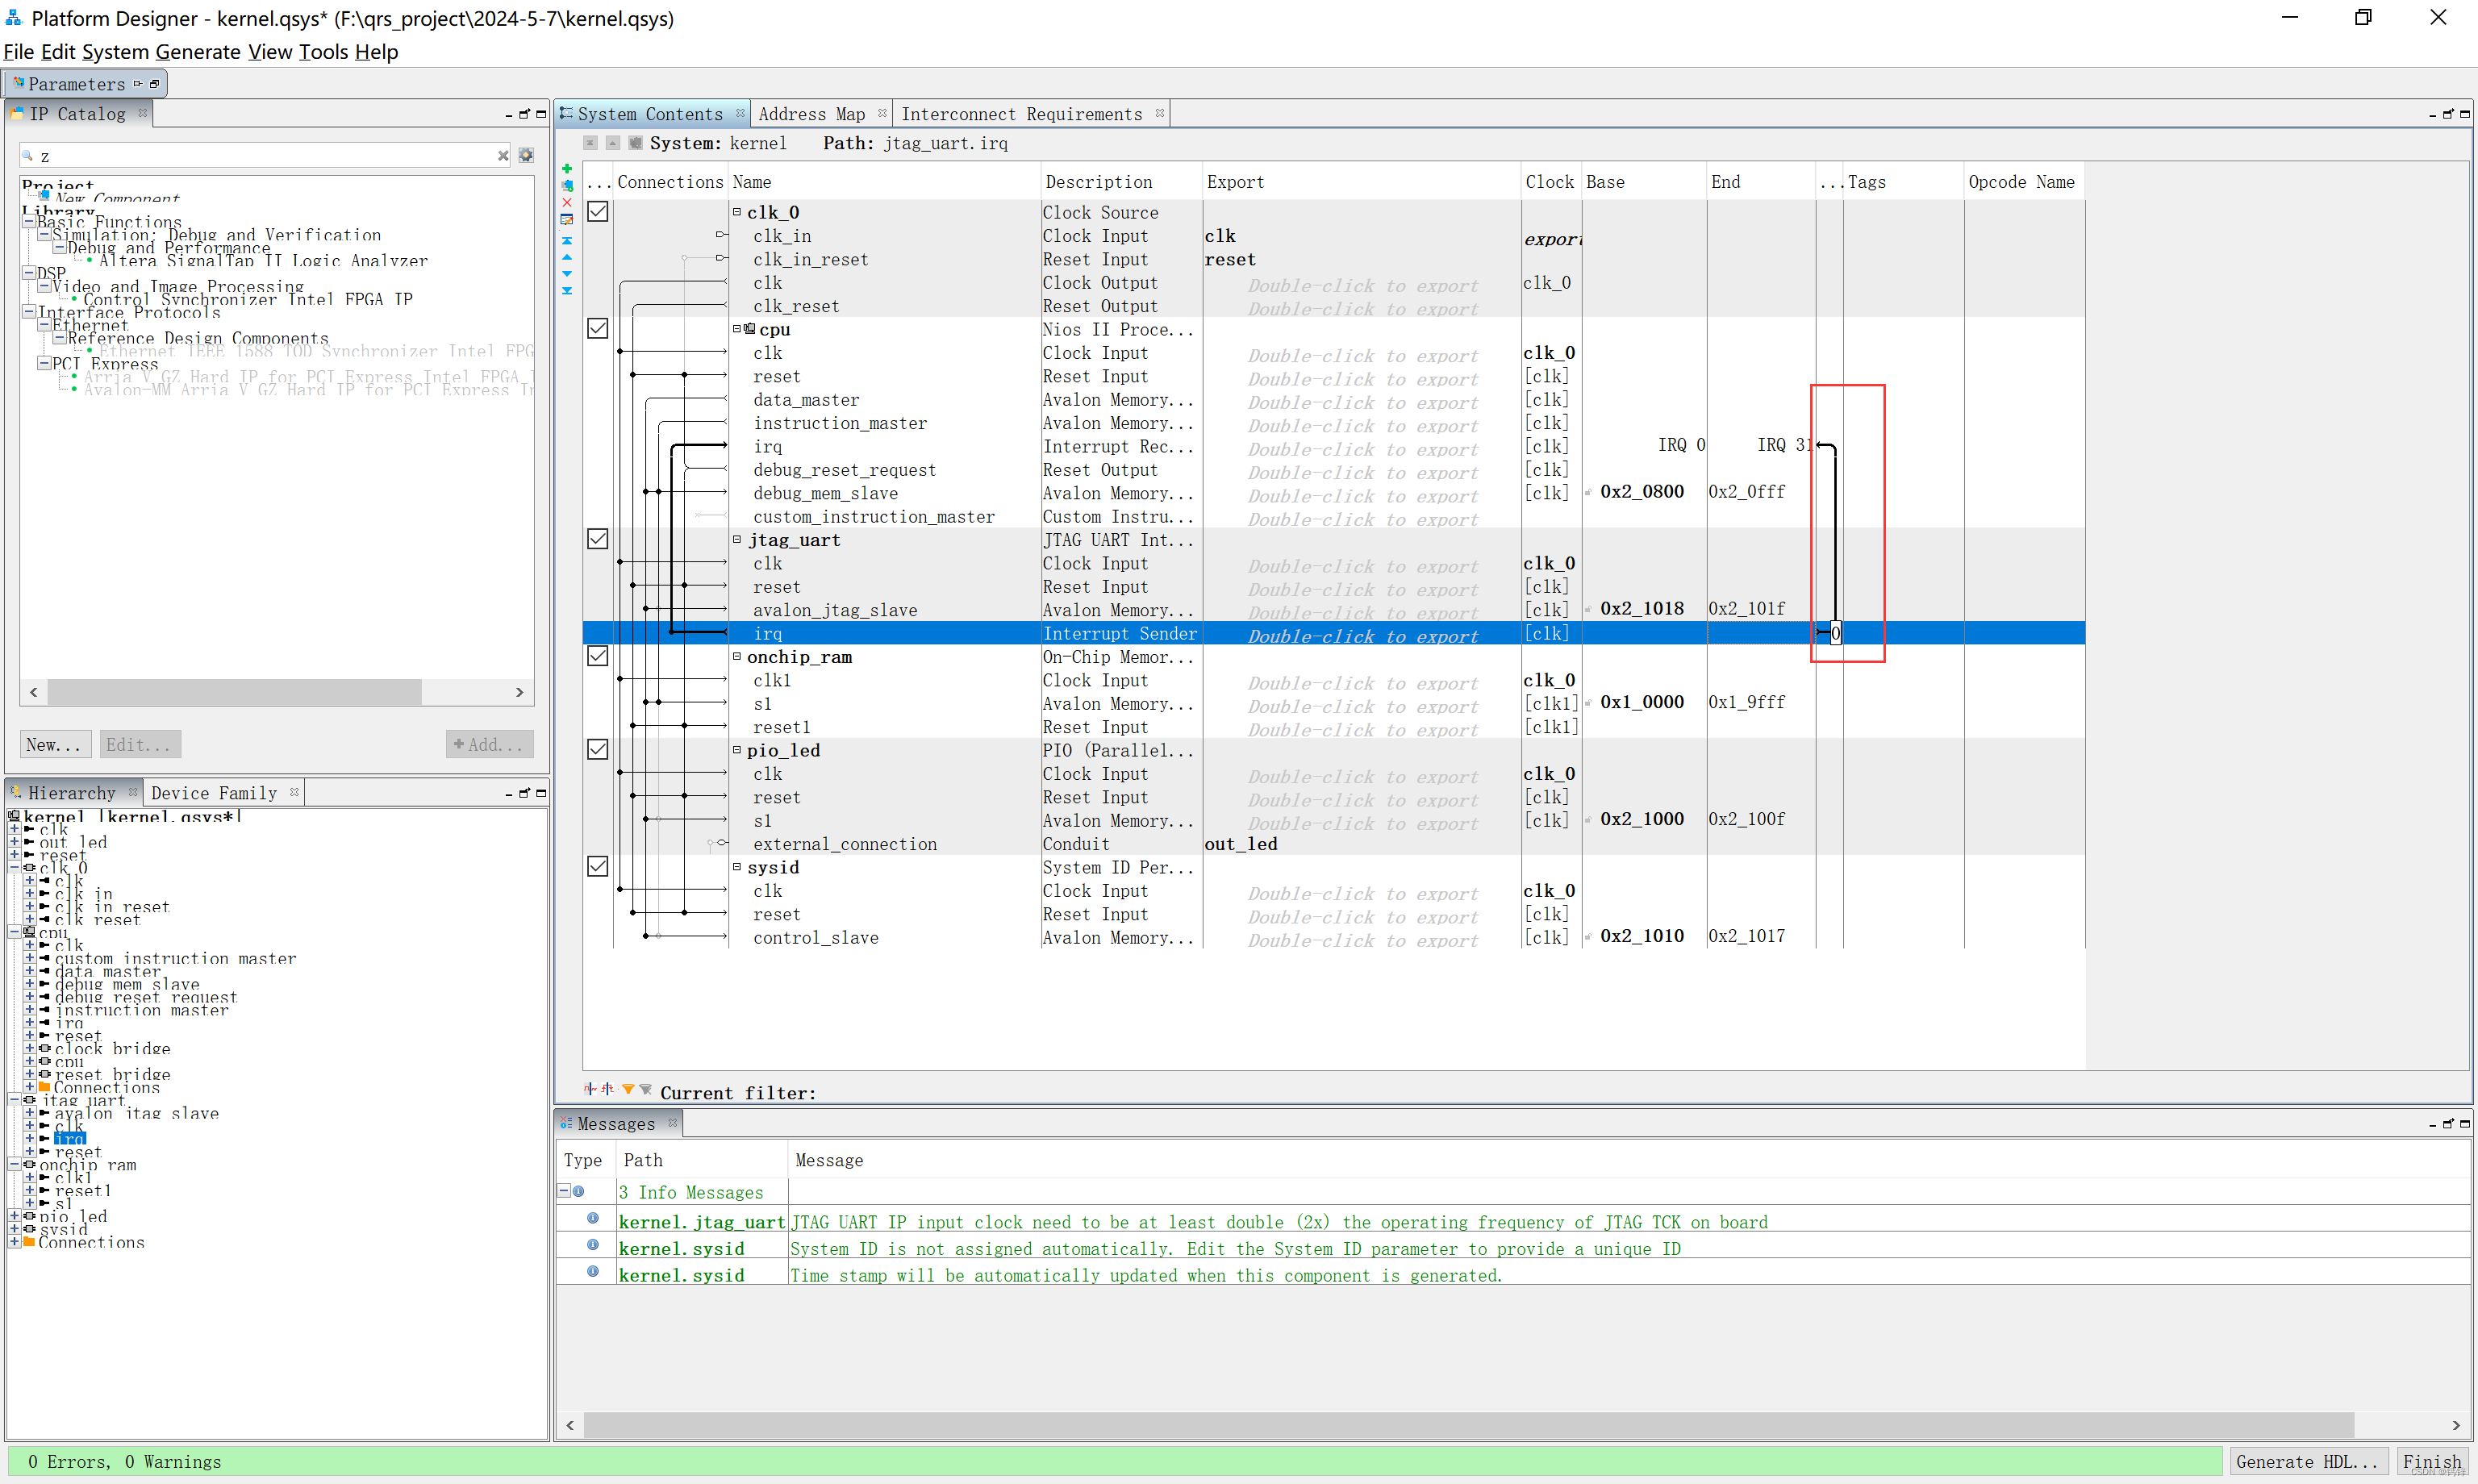
Task: Uncheck the pio_led component checkbox
Action: [x=598, y=750]
